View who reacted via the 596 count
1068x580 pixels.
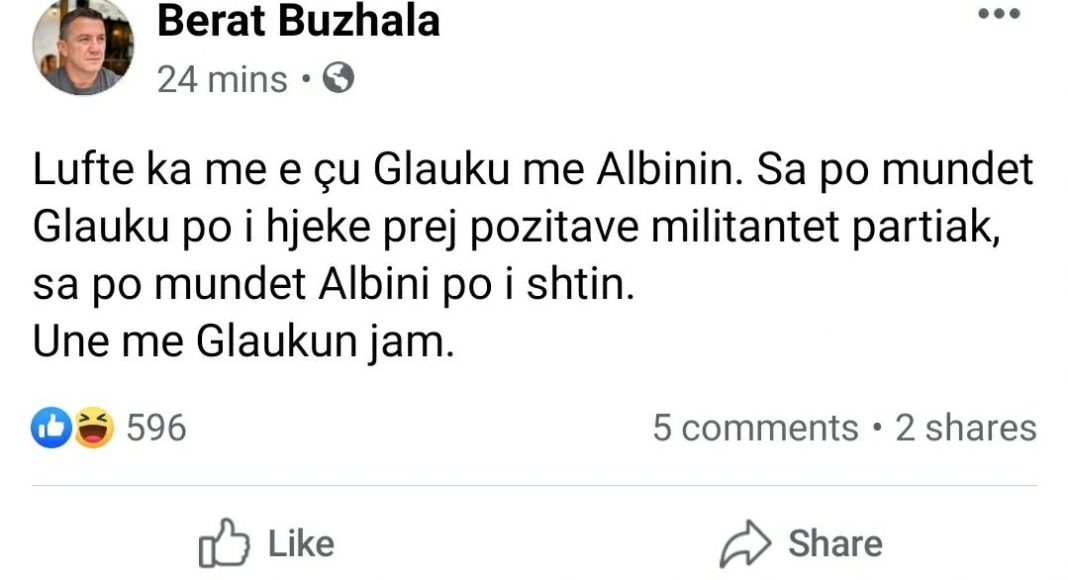tap(157, 429)
